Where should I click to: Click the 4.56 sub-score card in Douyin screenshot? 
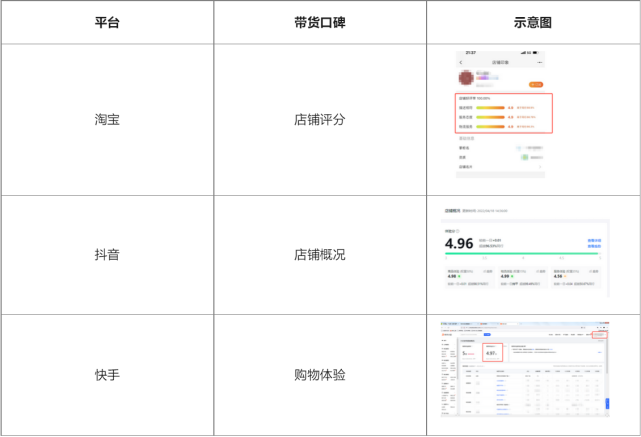pyautogui.click(x=576, y=278)
